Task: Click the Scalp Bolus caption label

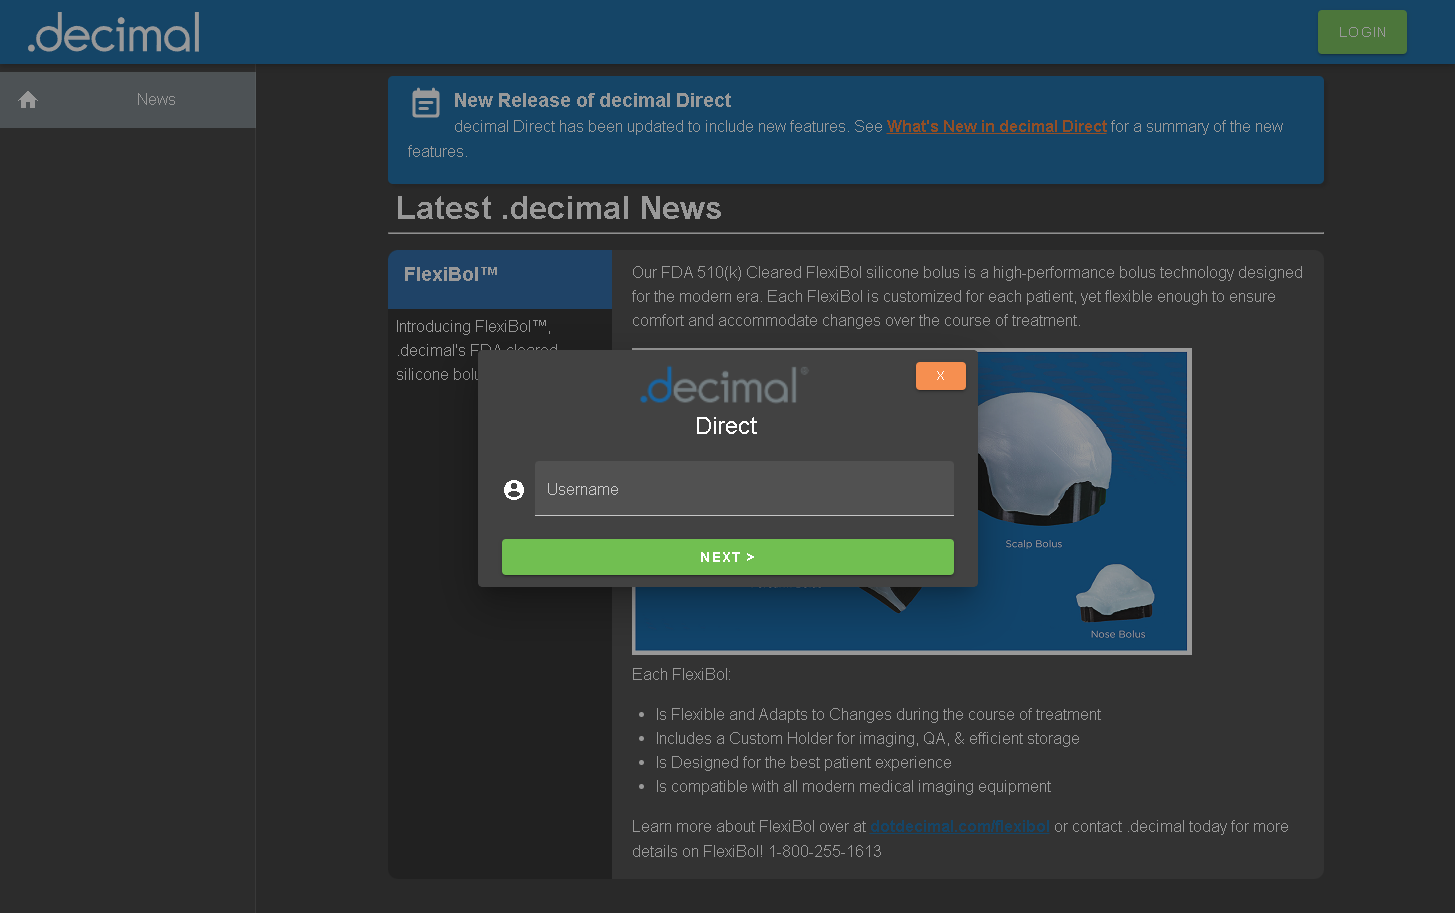Action: (1033, 544)
